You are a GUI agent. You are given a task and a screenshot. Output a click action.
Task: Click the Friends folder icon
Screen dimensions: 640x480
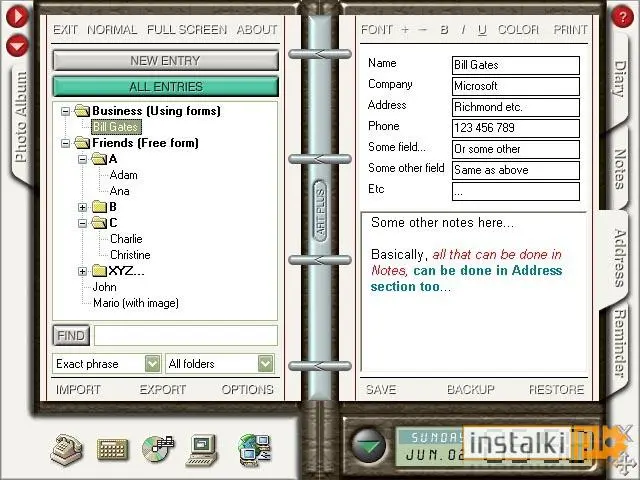click(82, 143)
